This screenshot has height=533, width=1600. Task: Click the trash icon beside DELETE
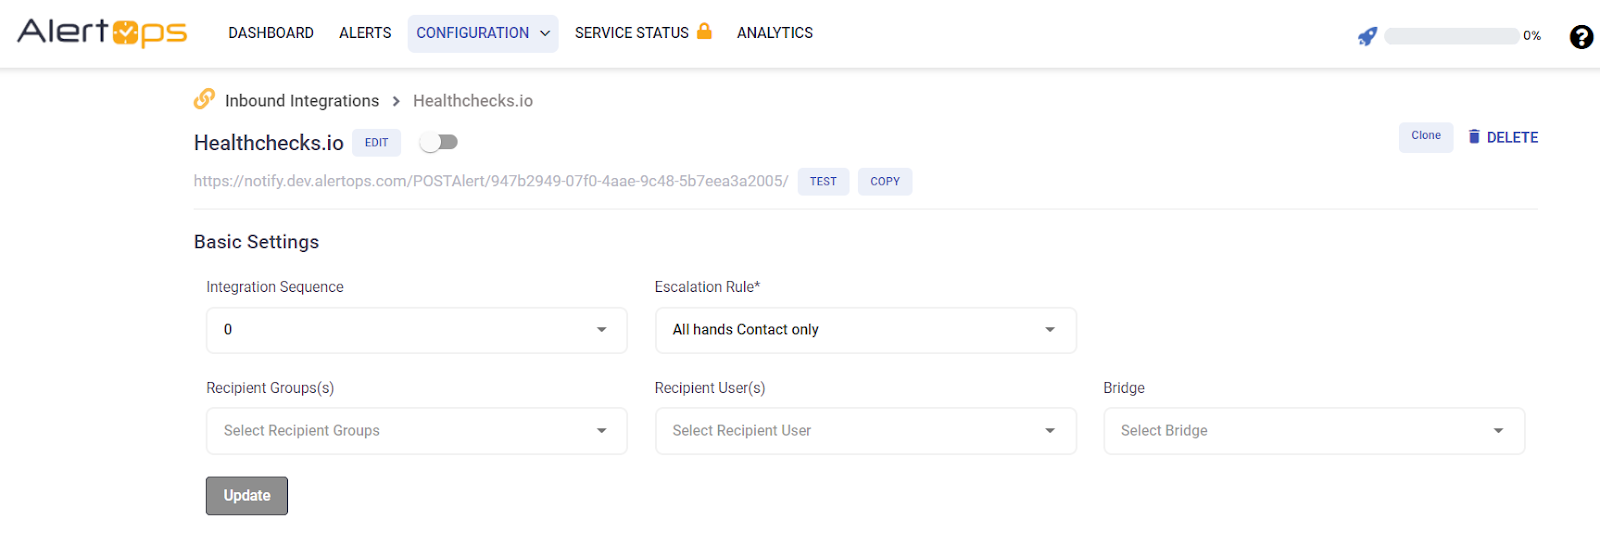coord(1473,137)
